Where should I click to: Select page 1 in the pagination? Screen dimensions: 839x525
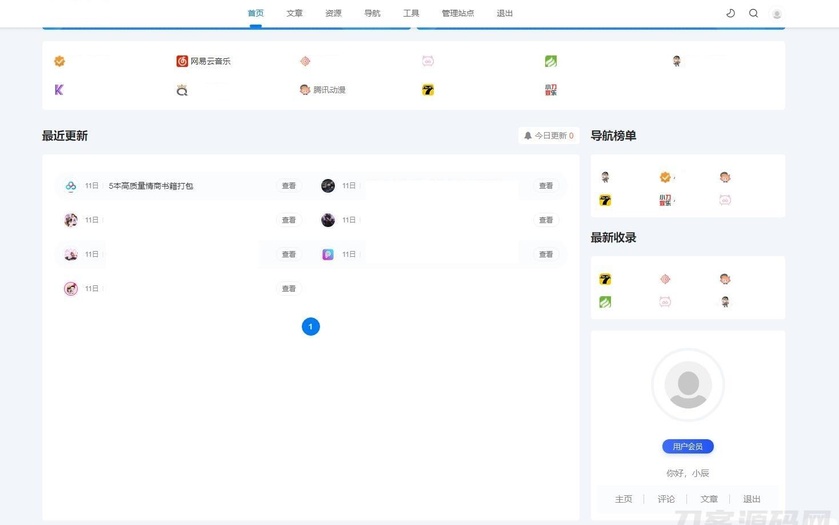[x=311, y=327]
